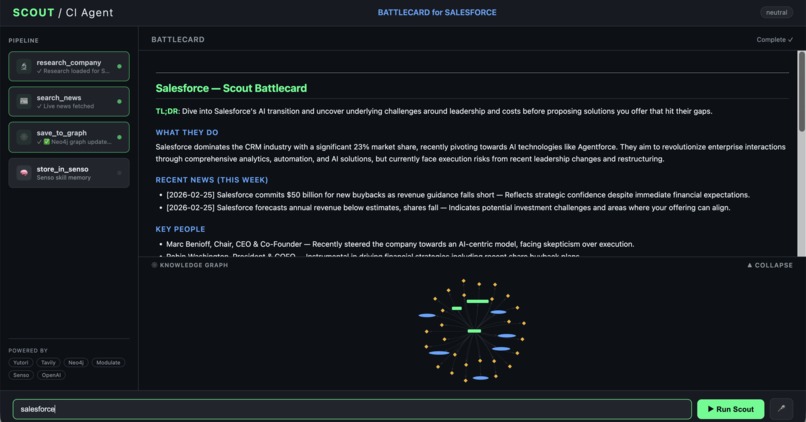Click the OpenAI tag
Viewport: 806px width, 422px height.
click(51, 375)
